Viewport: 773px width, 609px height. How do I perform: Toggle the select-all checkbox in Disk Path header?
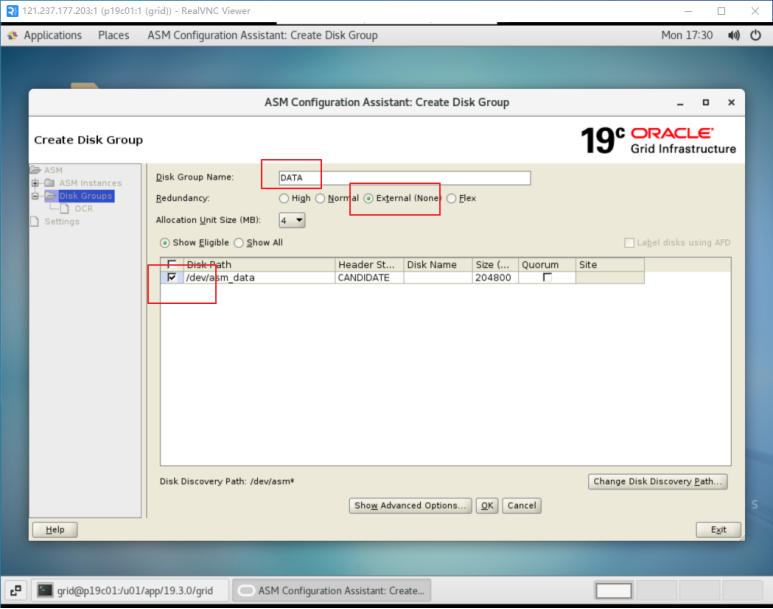(x=172, y=264)
